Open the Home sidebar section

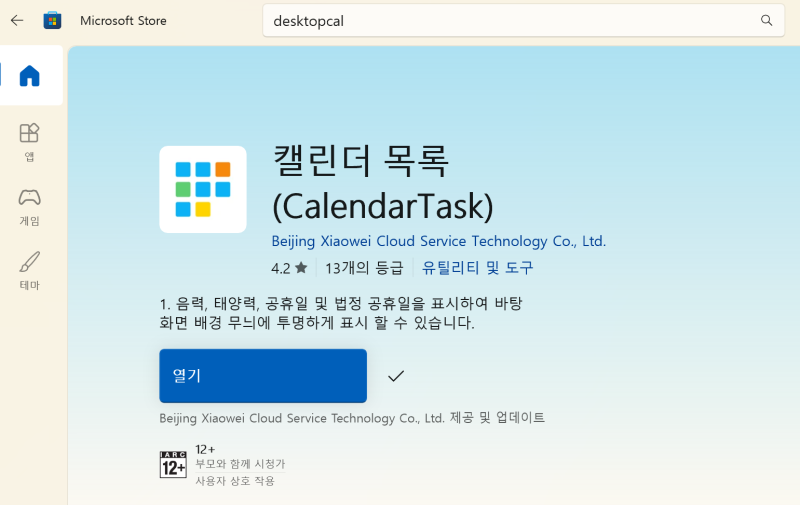coord(30,75)
